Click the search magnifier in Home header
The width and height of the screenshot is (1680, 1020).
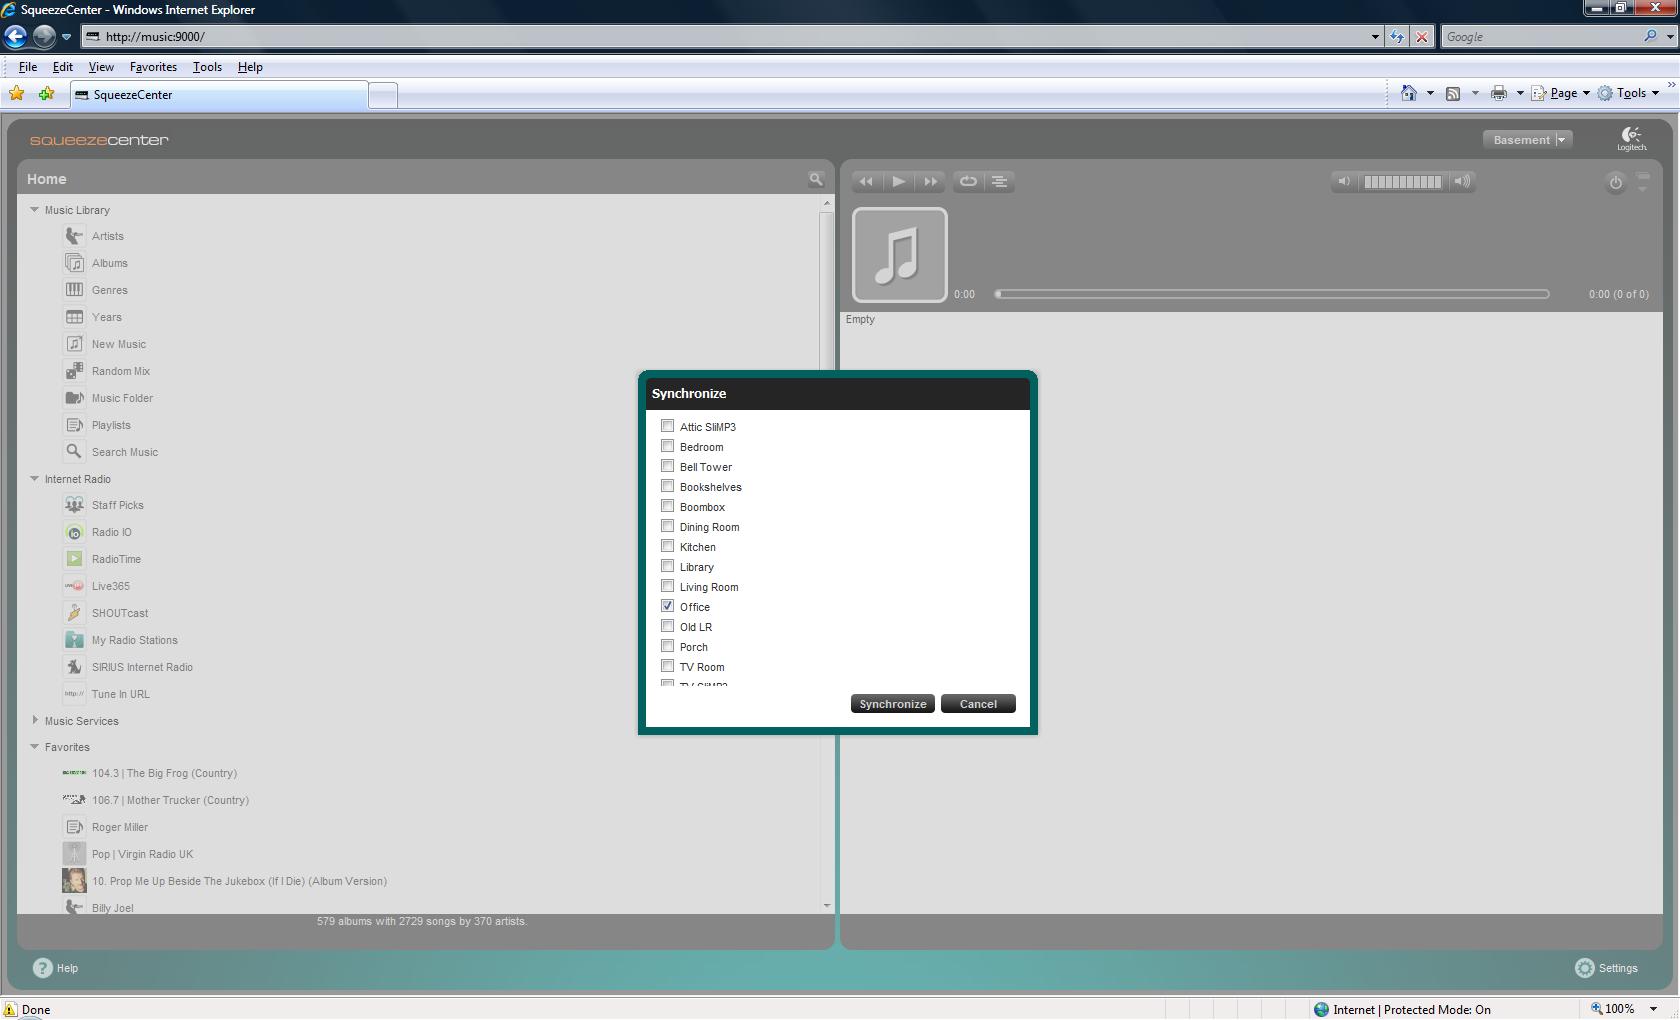tap(816, 180)
